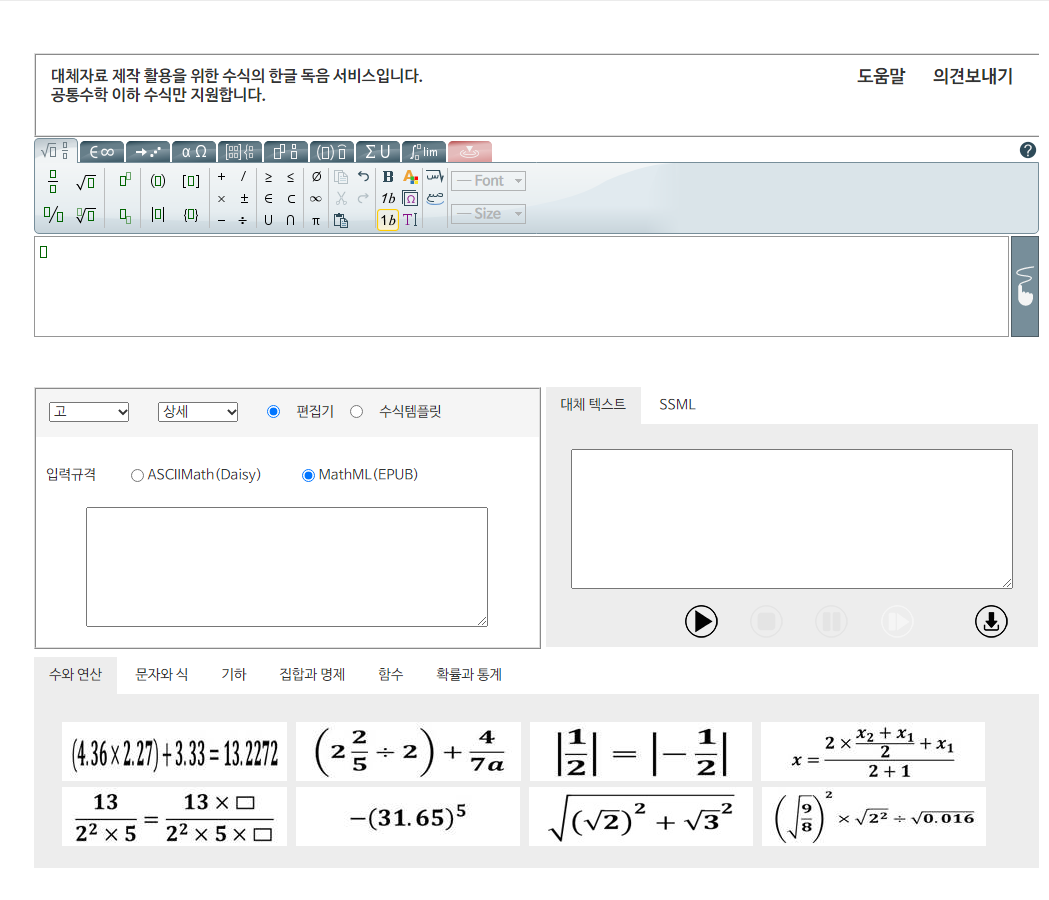Viewport: 1049px width, 900px height.
Task: Choose ASCIIMath (Daisy) input format
Action: [x=138, y=476]
